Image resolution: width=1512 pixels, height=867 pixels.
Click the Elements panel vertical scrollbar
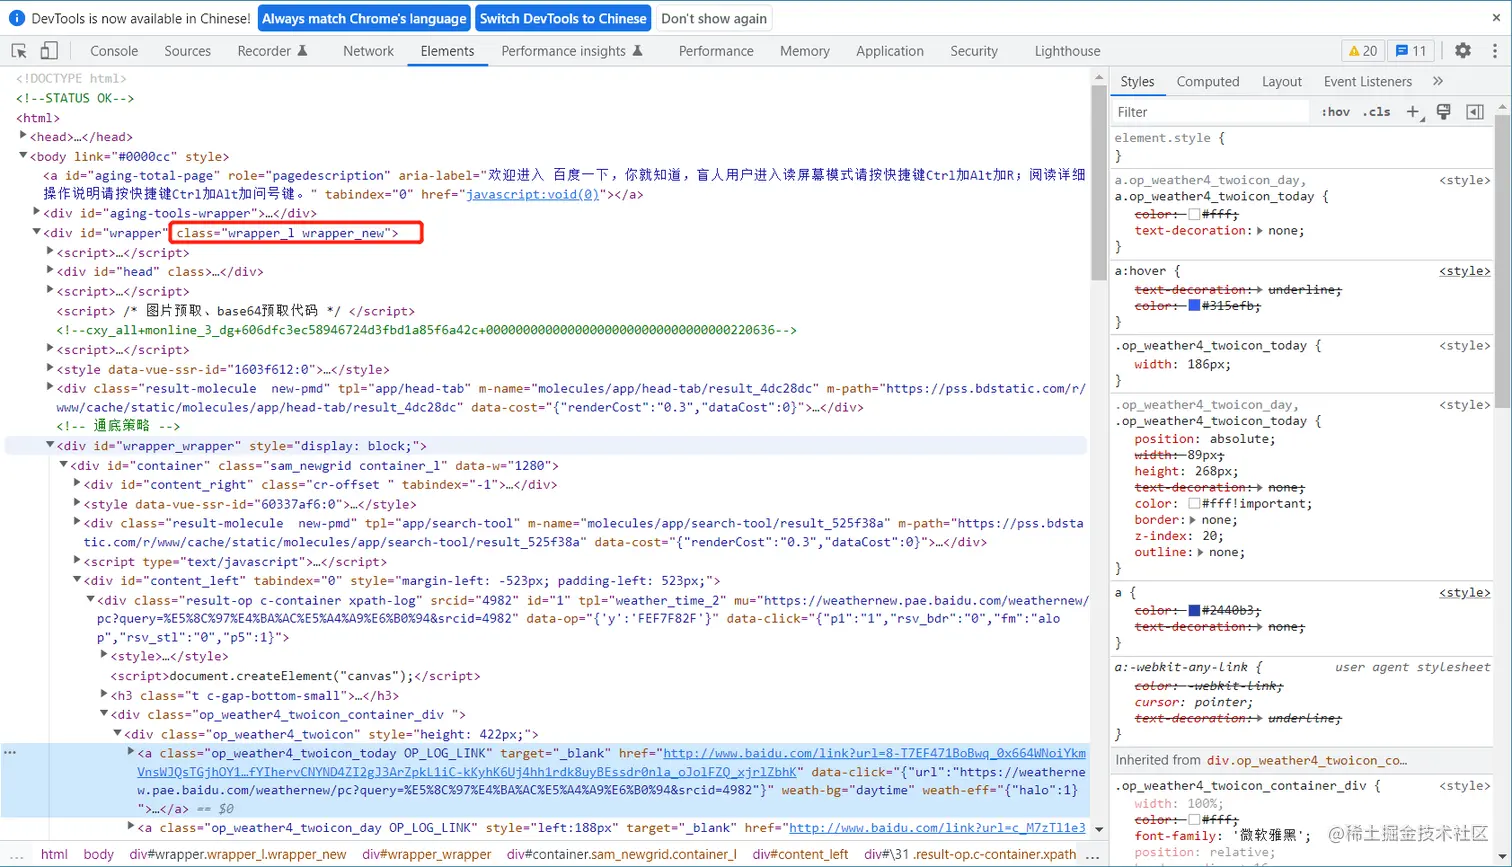point(1098,180)
